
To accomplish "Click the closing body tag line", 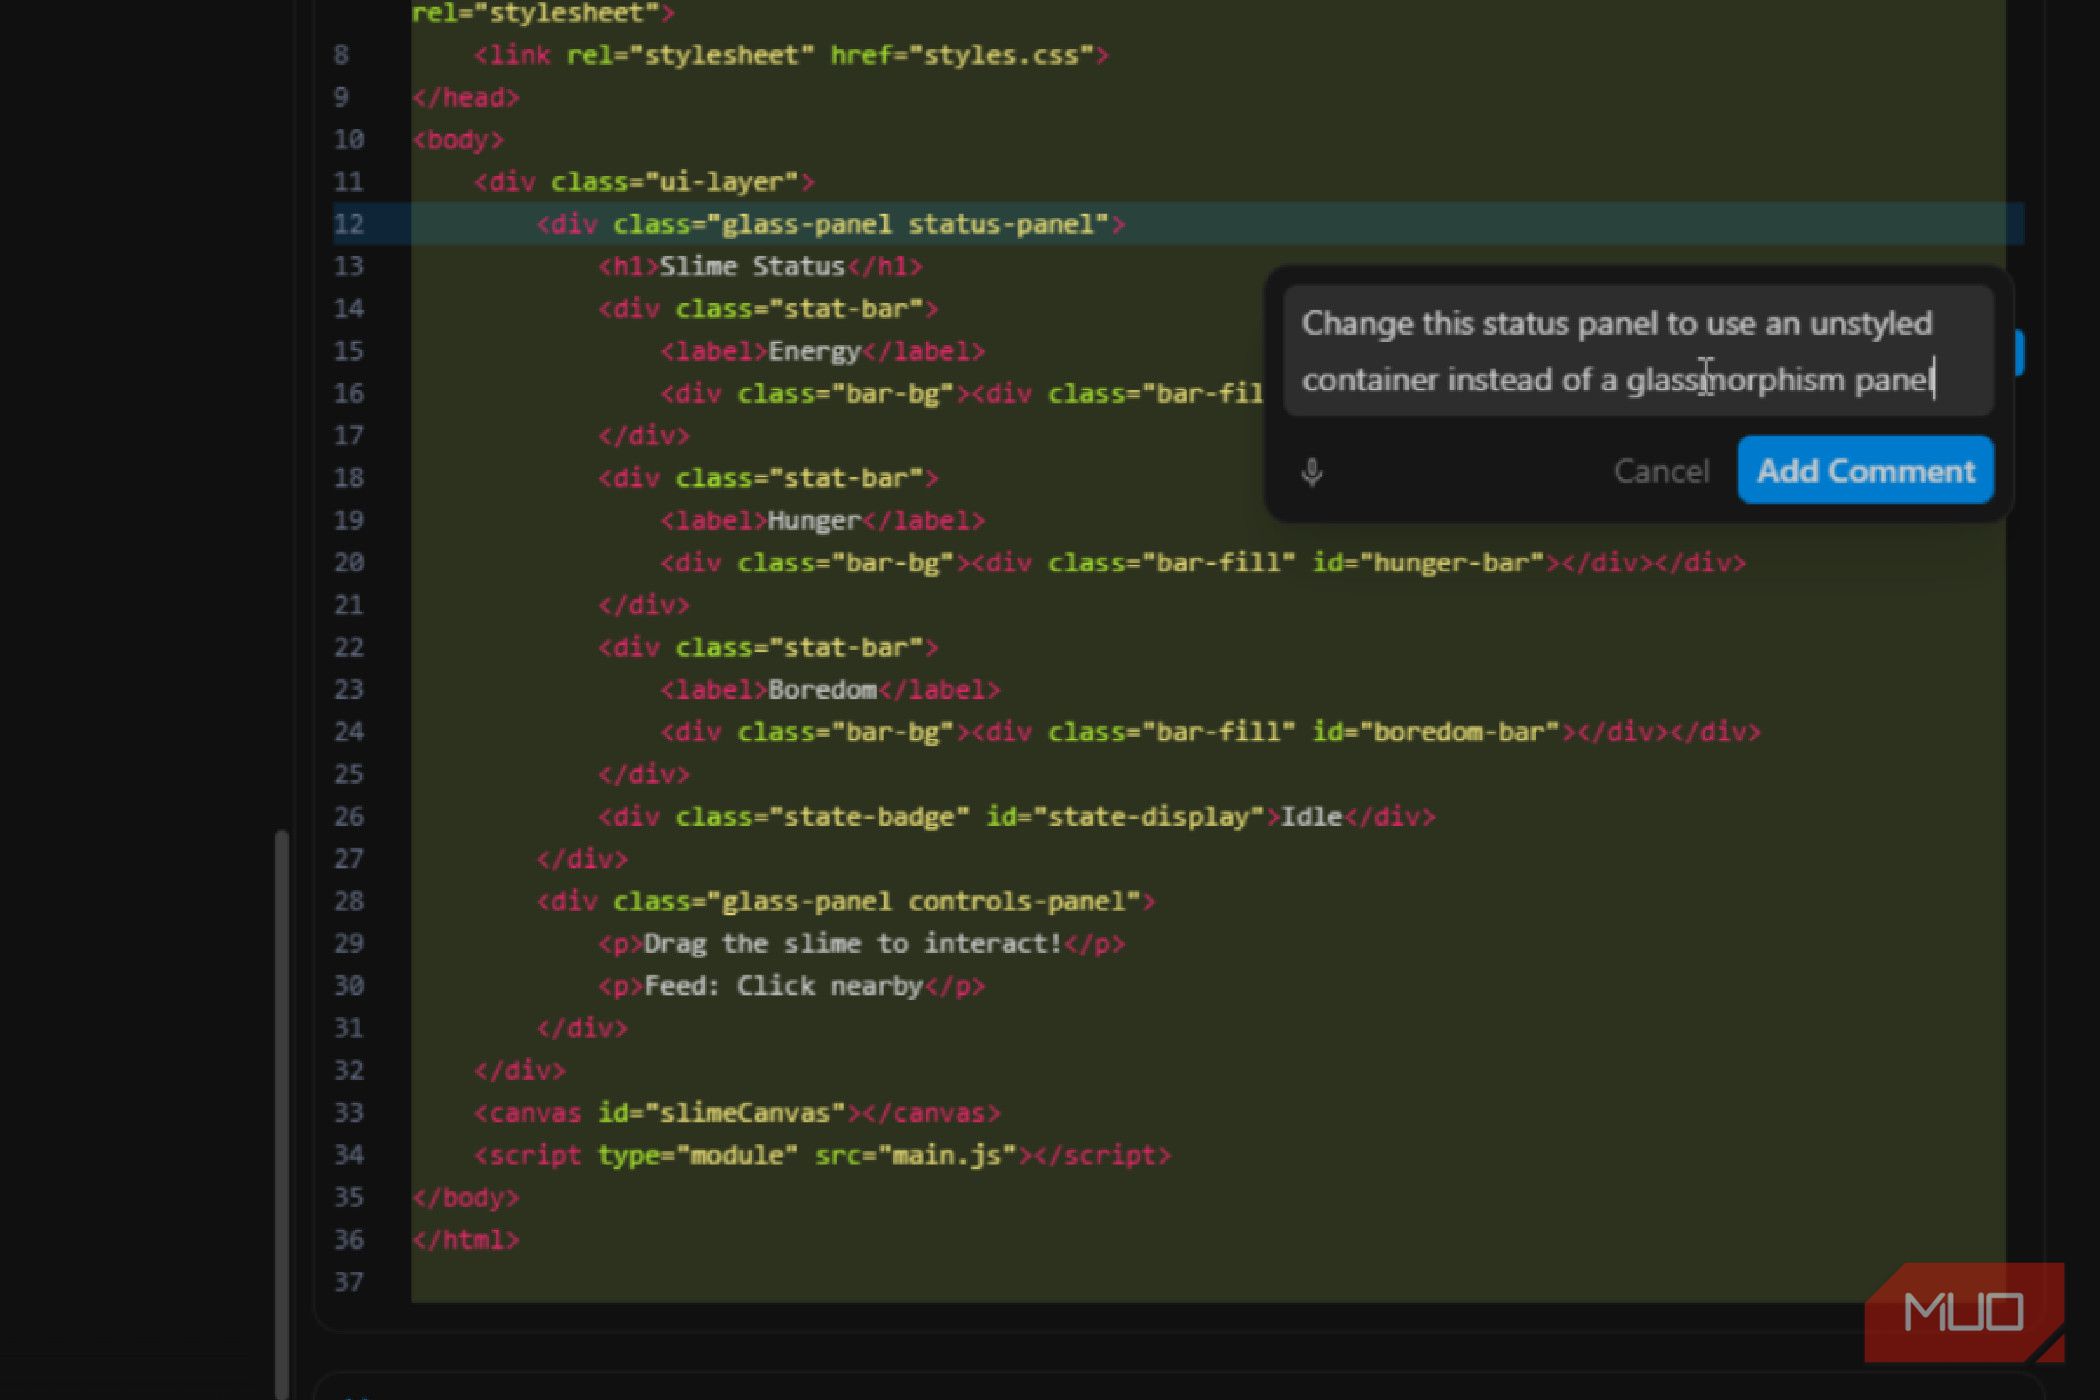I will click(x=466, y=1197).
